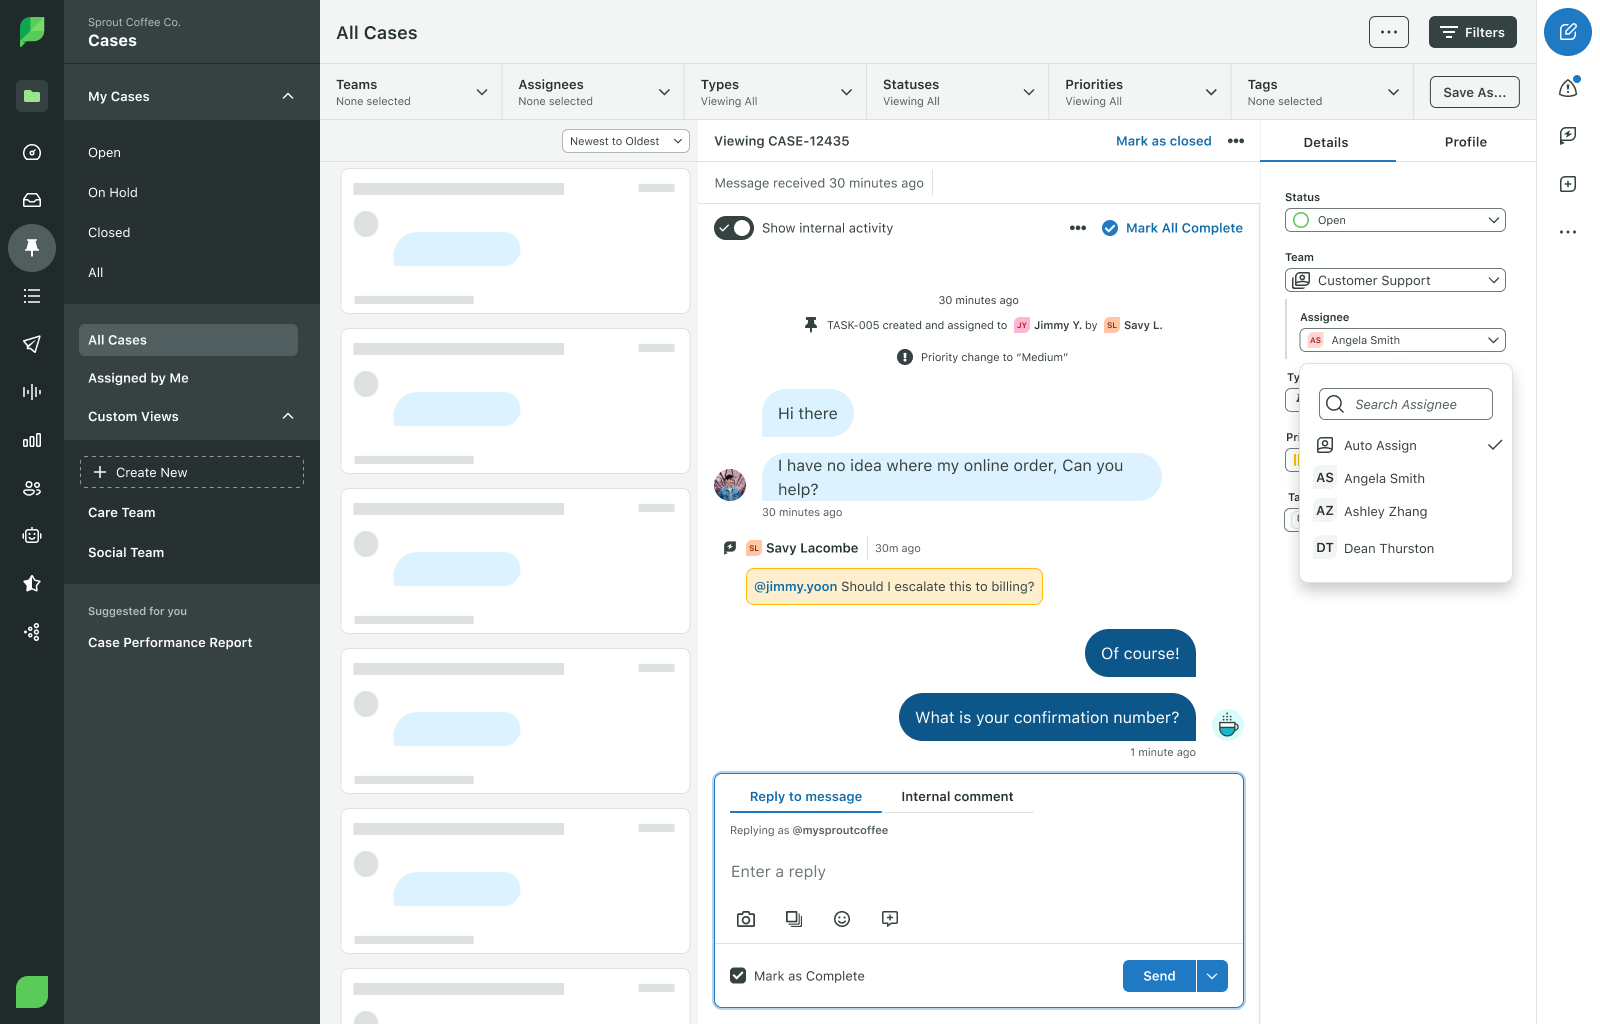1600x1024 pixels.
Task: Click the blue Compose icon button
Action: [x=1567, y=32]
